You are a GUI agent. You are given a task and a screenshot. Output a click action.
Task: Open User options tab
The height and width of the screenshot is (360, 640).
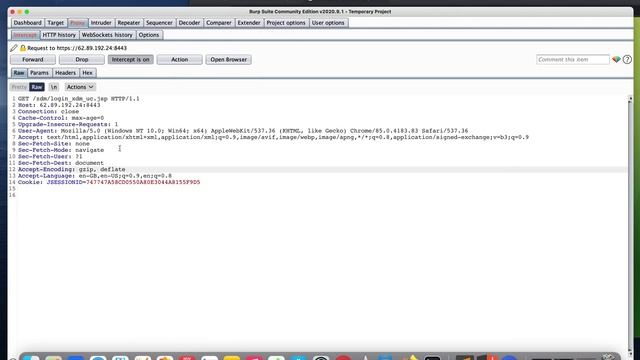(x=328, y=23)
